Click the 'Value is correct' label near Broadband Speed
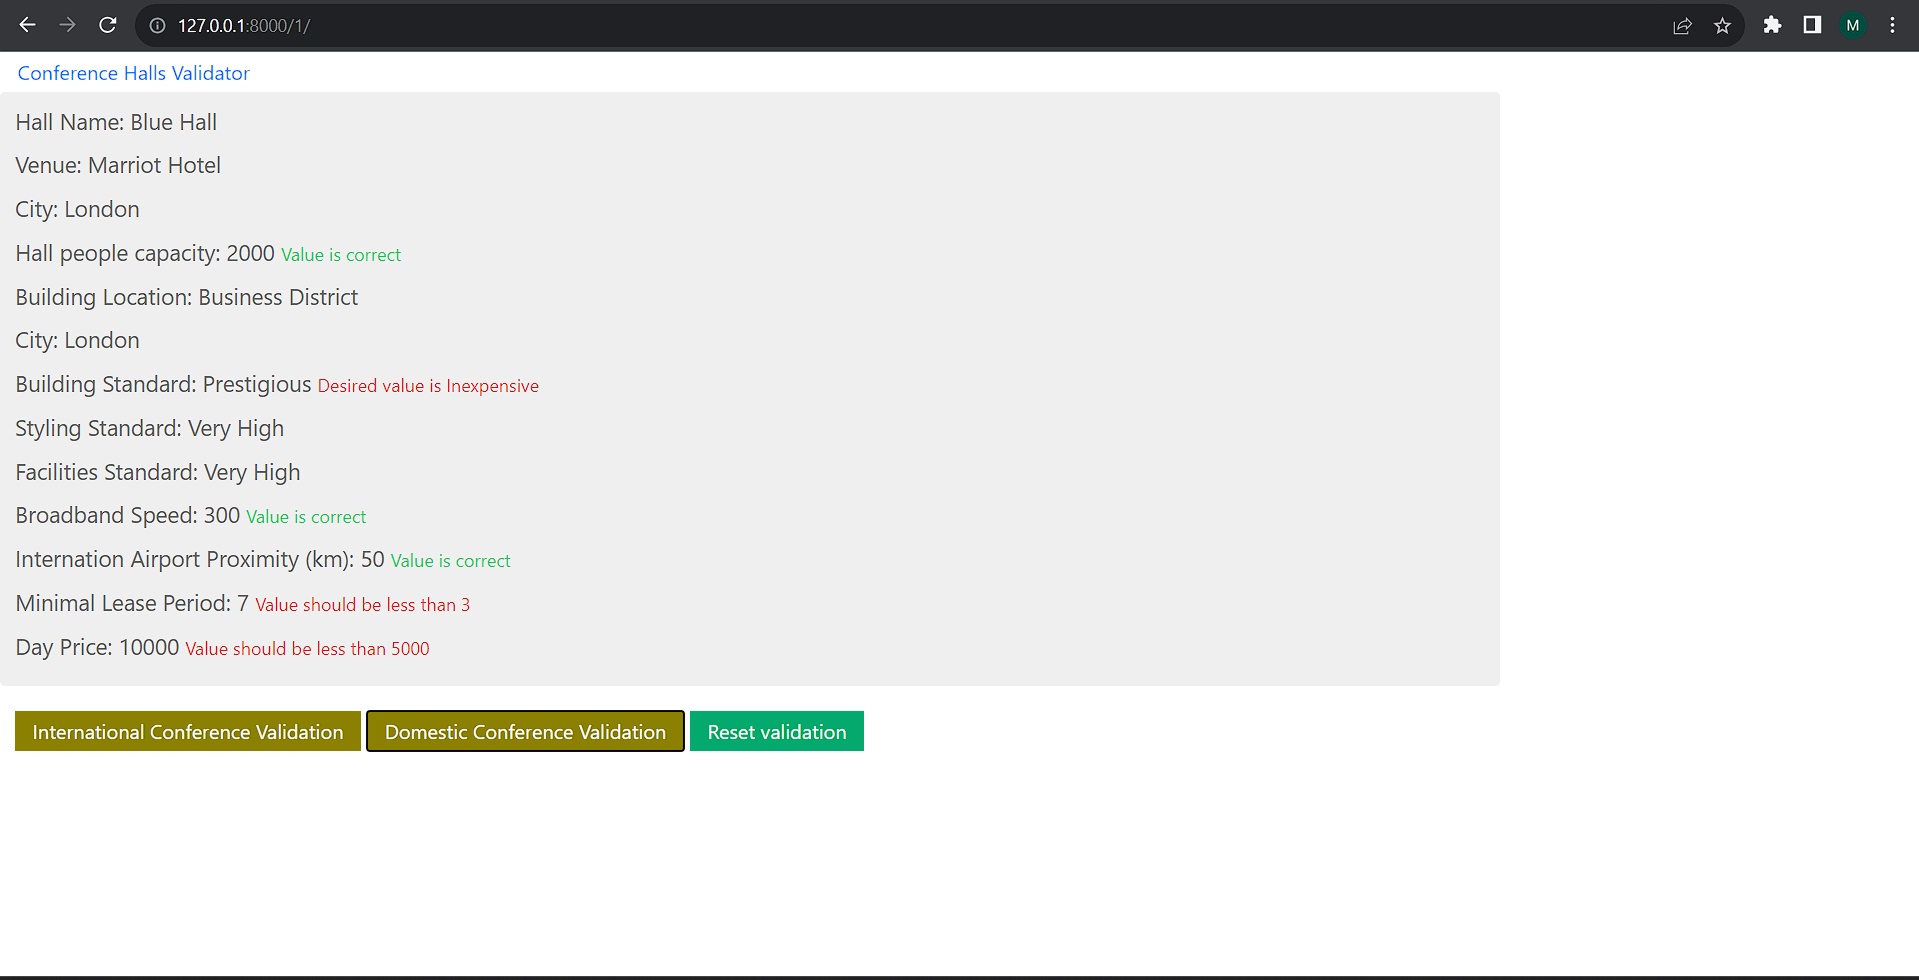The image size is (1919, 980). click(x=305, y=516)
